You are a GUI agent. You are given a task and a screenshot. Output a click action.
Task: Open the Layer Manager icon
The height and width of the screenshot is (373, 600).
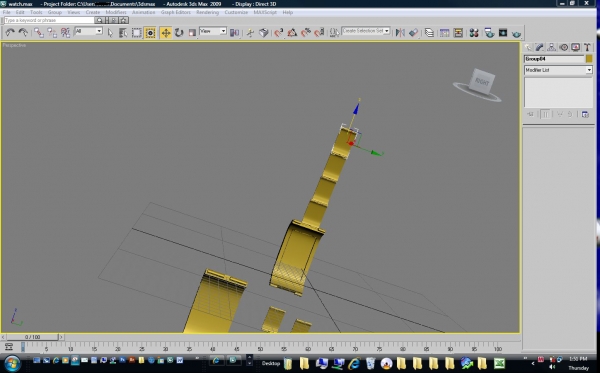click(429, 33)
